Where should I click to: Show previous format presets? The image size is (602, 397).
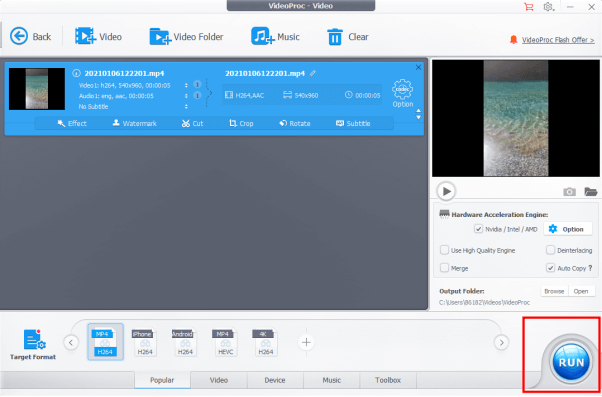[x=71, y=342]
